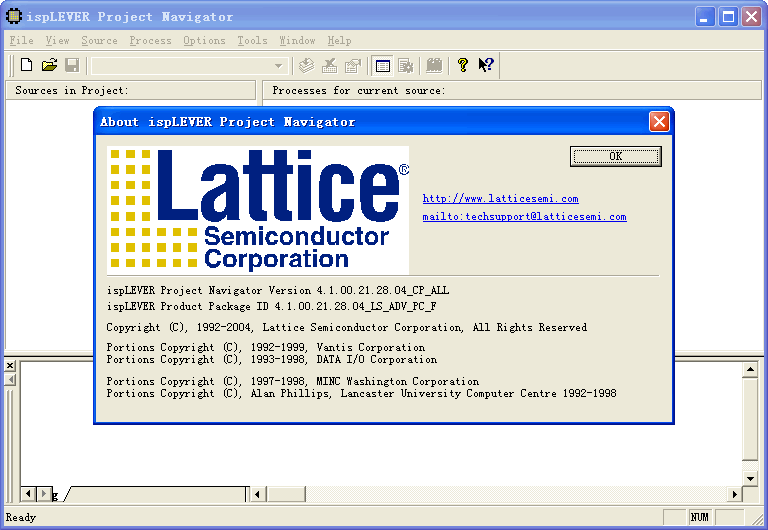Click the chip library book icon
768x530 pixels.
point(434,65)
